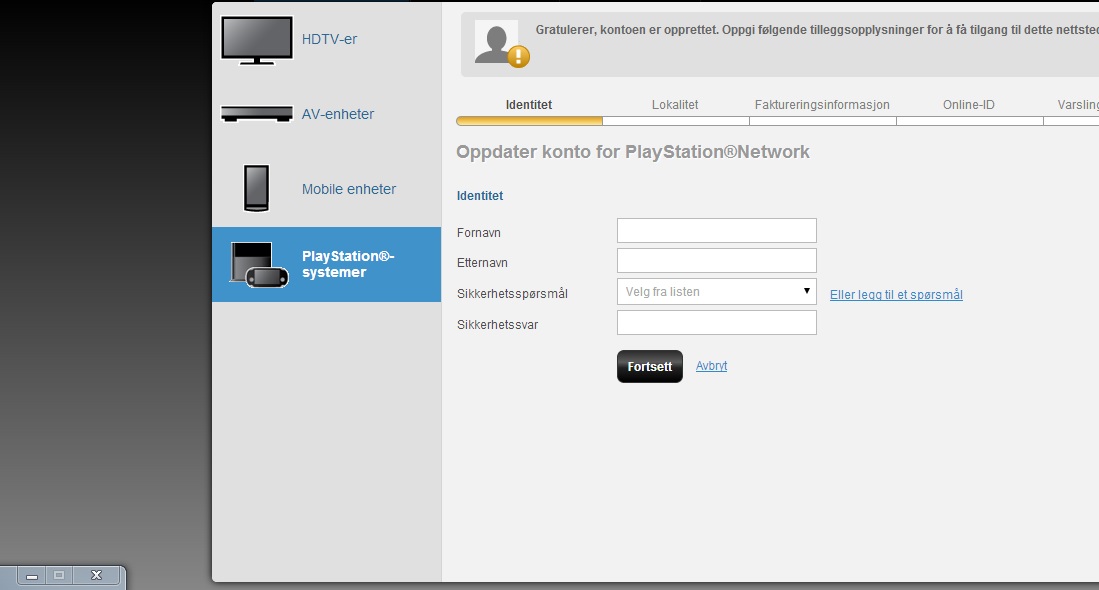Minimize the small background window
The image size is (1099, 590).
(x=32, y=575)
